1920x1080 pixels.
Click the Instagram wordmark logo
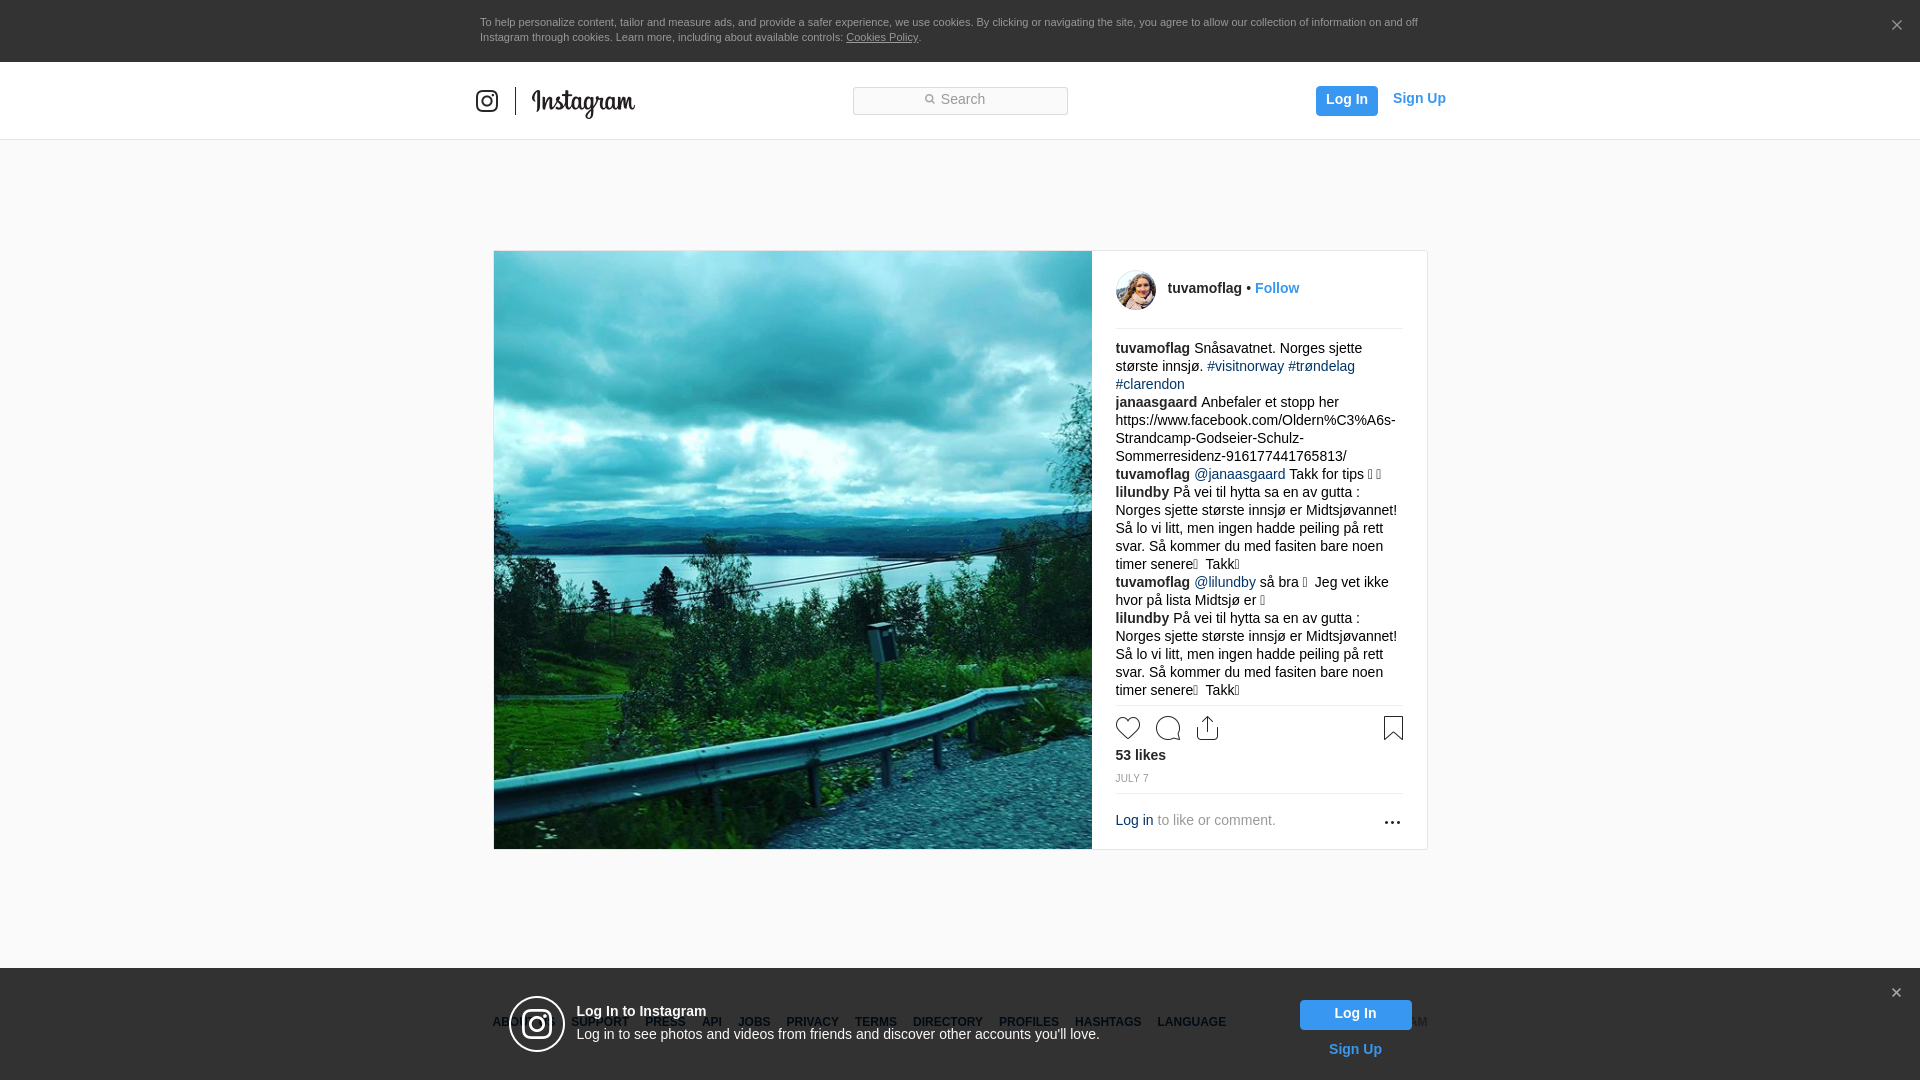click(583, 102)
